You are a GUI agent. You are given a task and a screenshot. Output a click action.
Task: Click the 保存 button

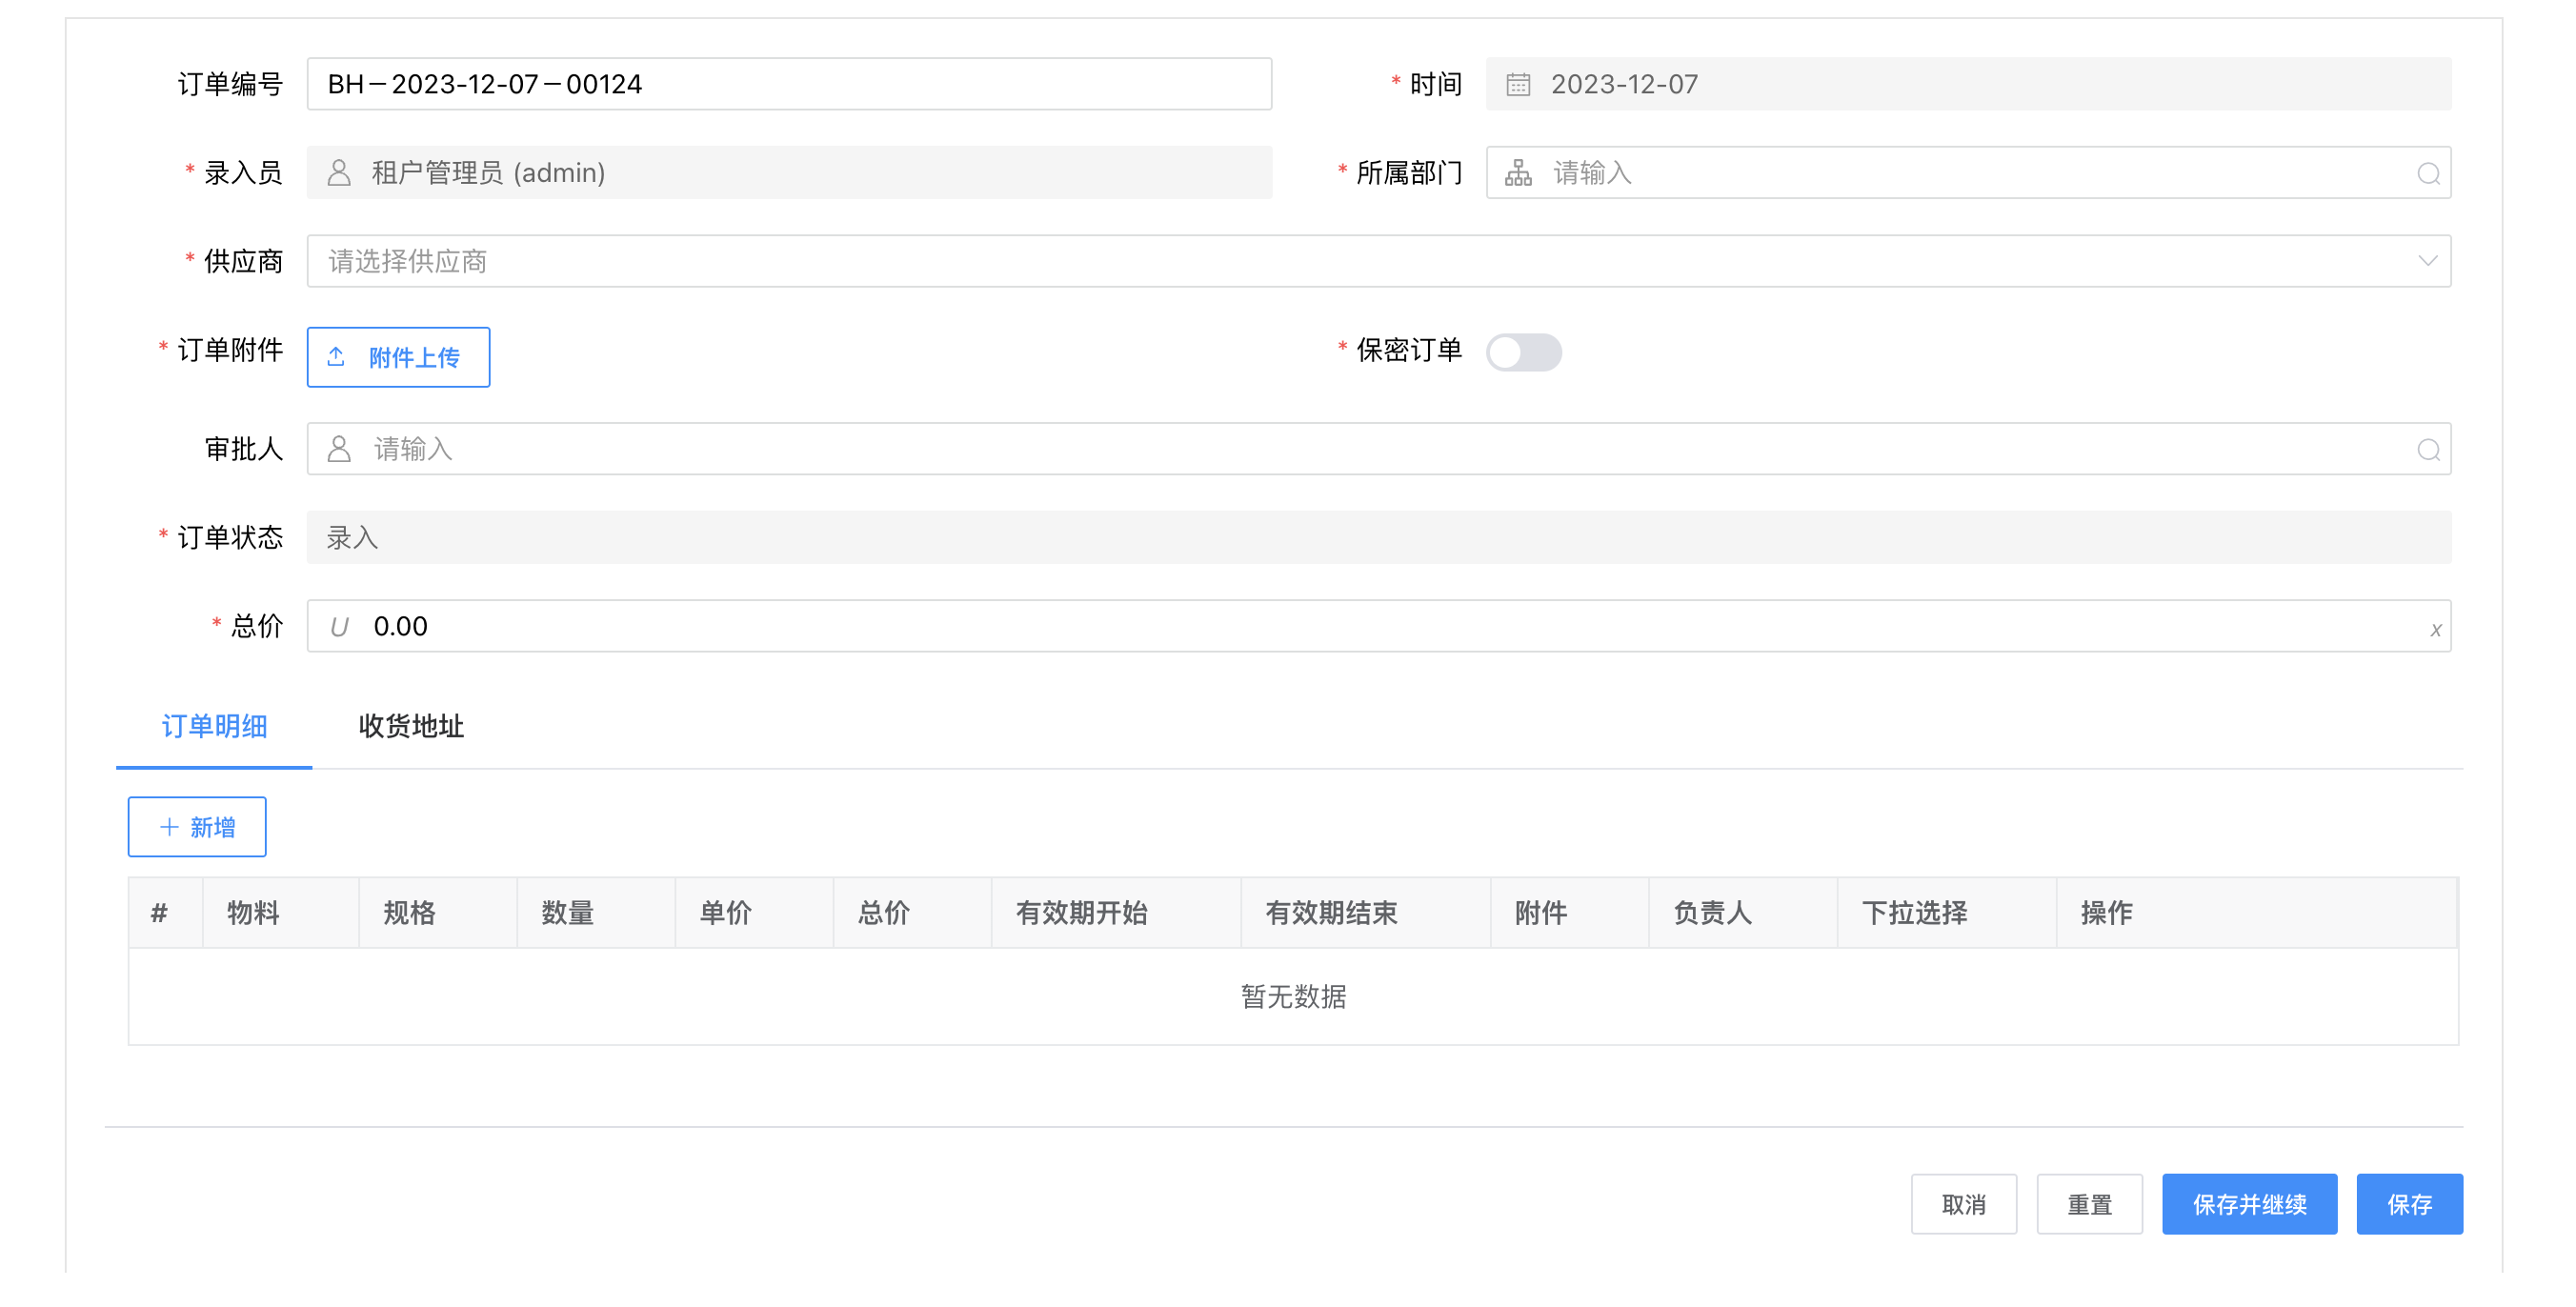pos(2409,1204)
